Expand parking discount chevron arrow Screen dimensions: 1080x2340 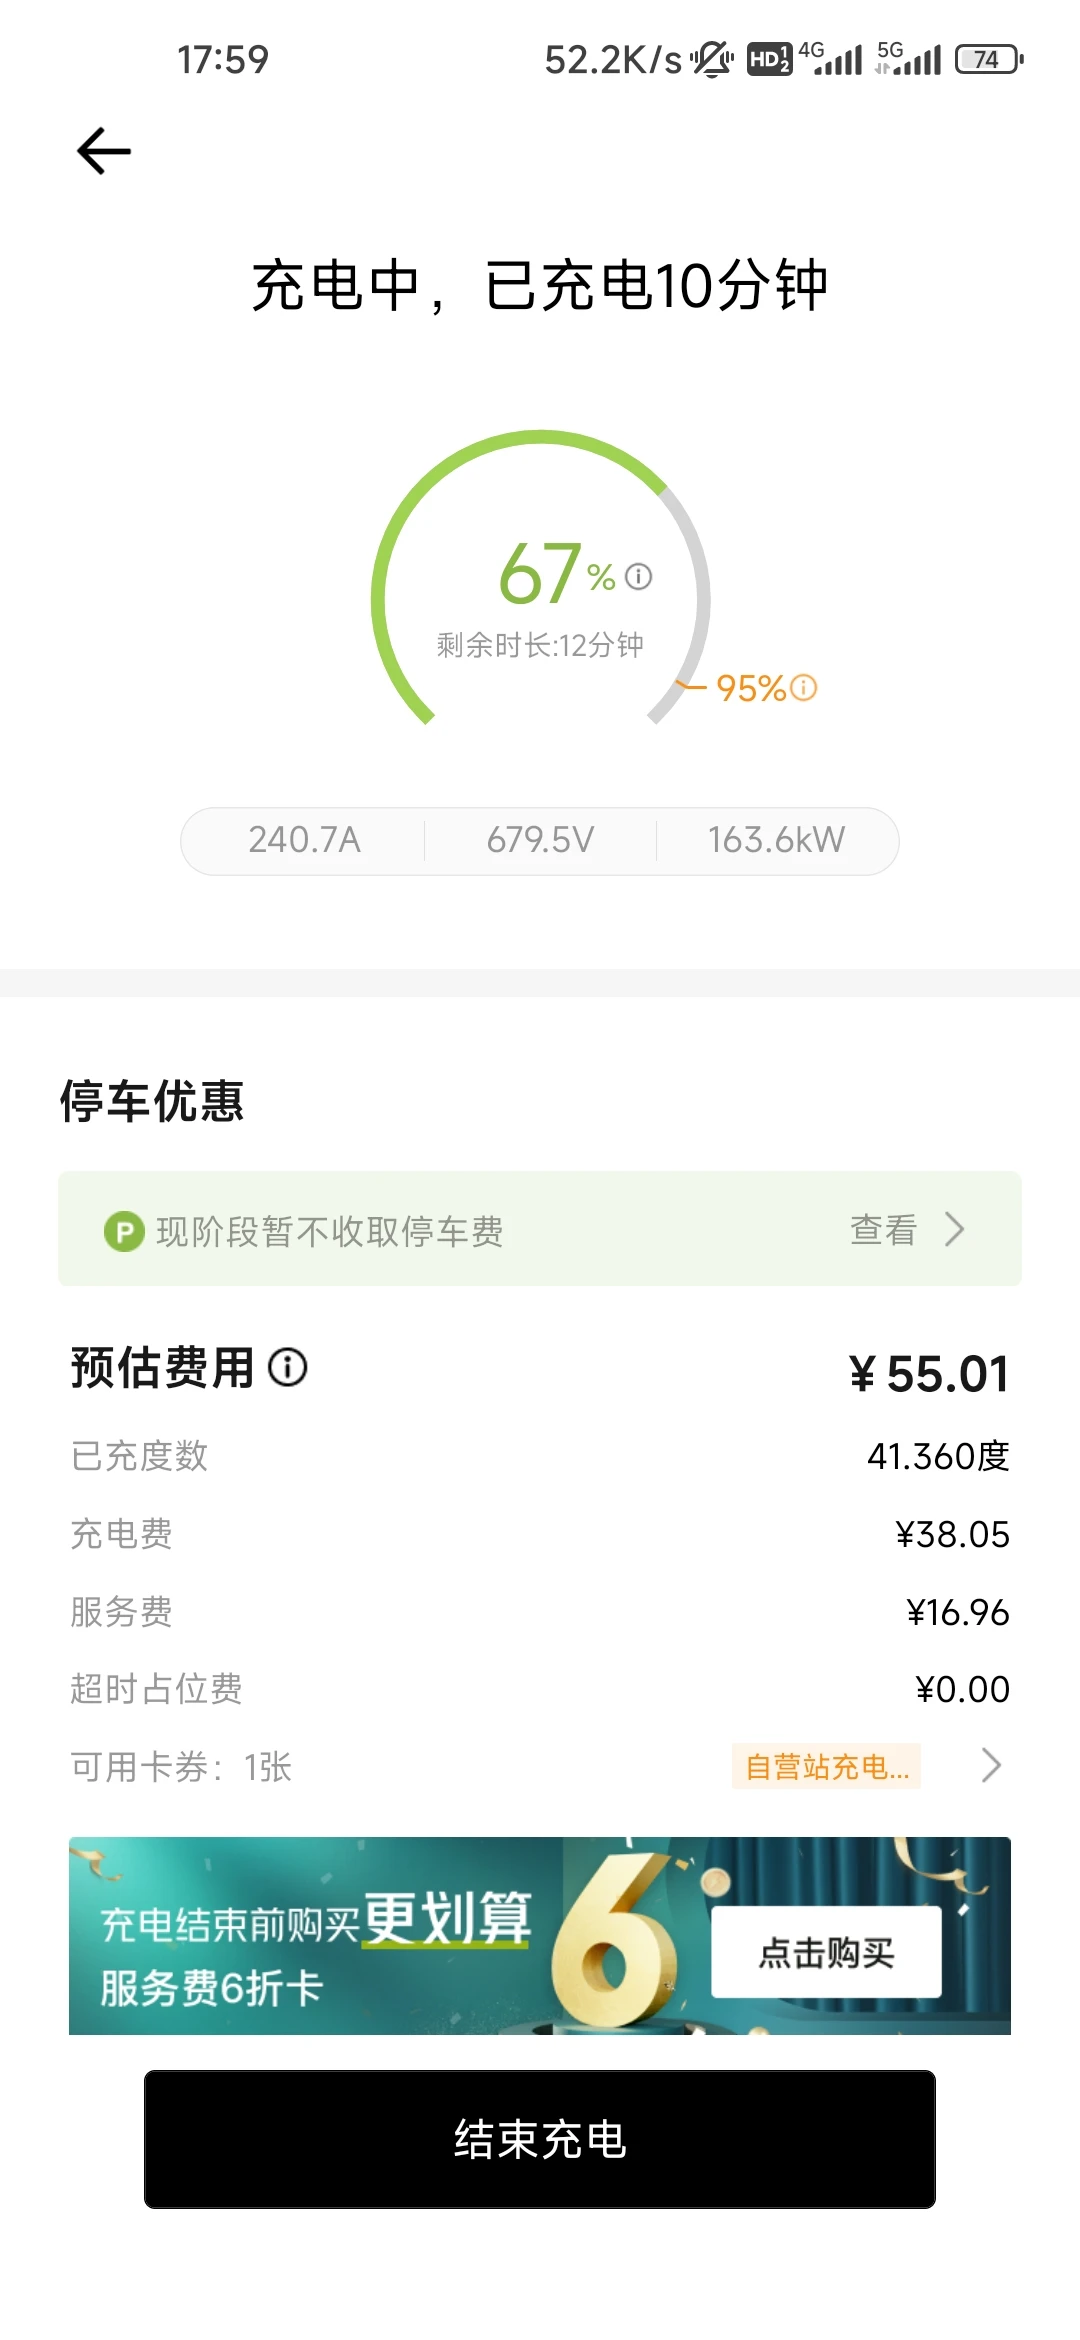tap(955, 1229)
